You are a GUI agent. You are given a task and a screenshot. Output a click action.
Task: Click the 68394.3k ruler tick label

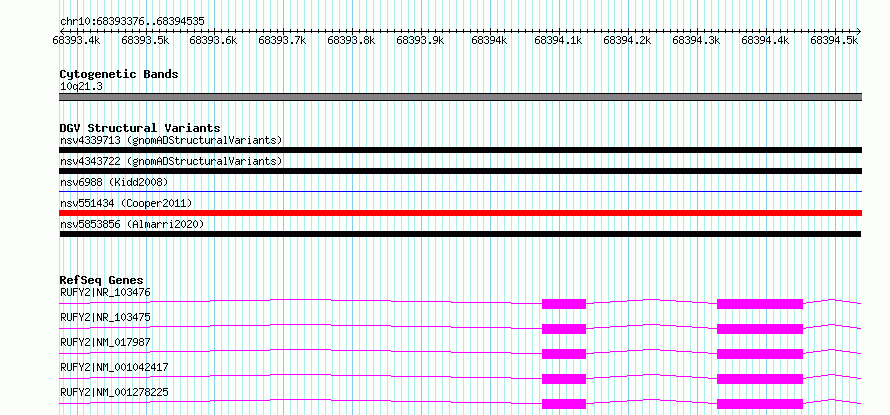click(x=696, y=40)
